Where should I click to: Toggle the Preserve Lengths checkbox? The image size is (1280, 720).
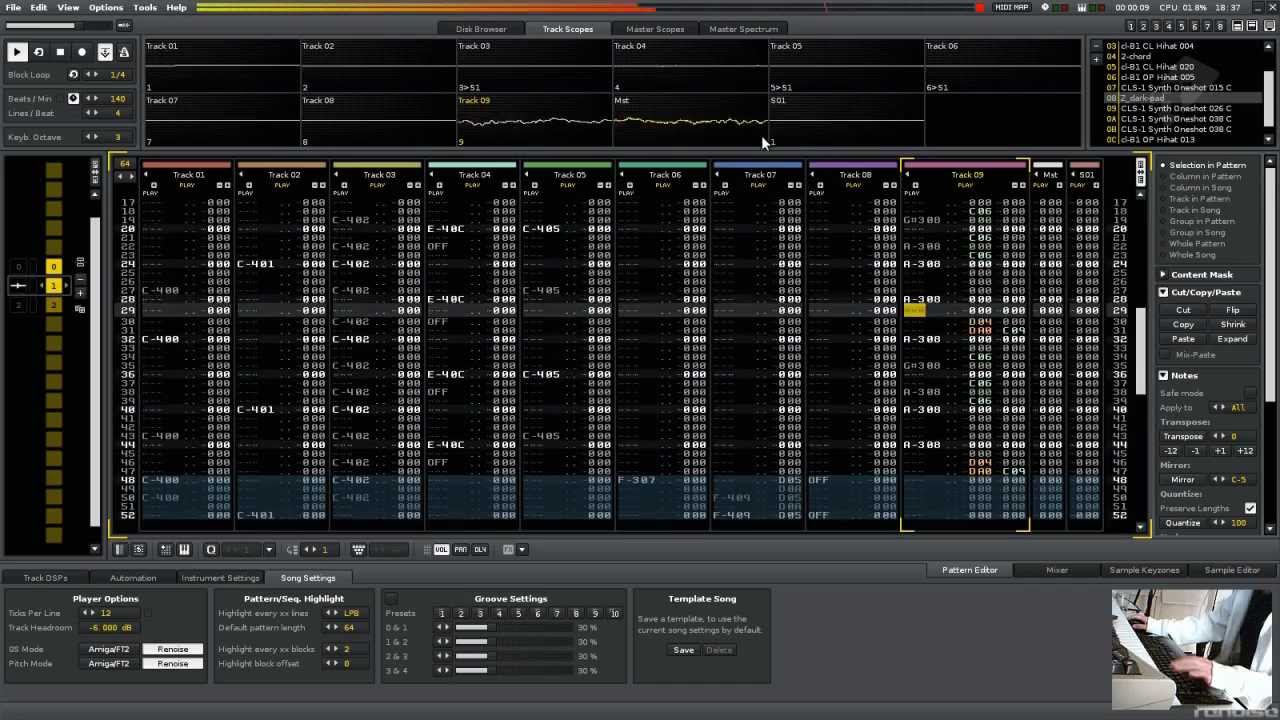[x=1250, y=508]
